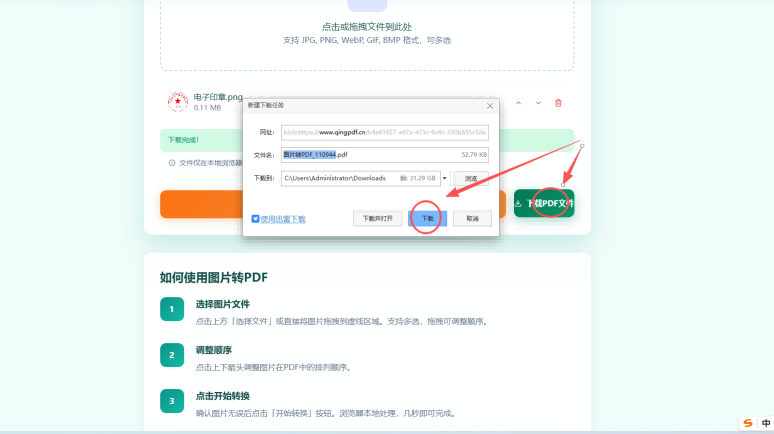Click the 点击或拖拽文件到此处 upload area

point(367,34)
